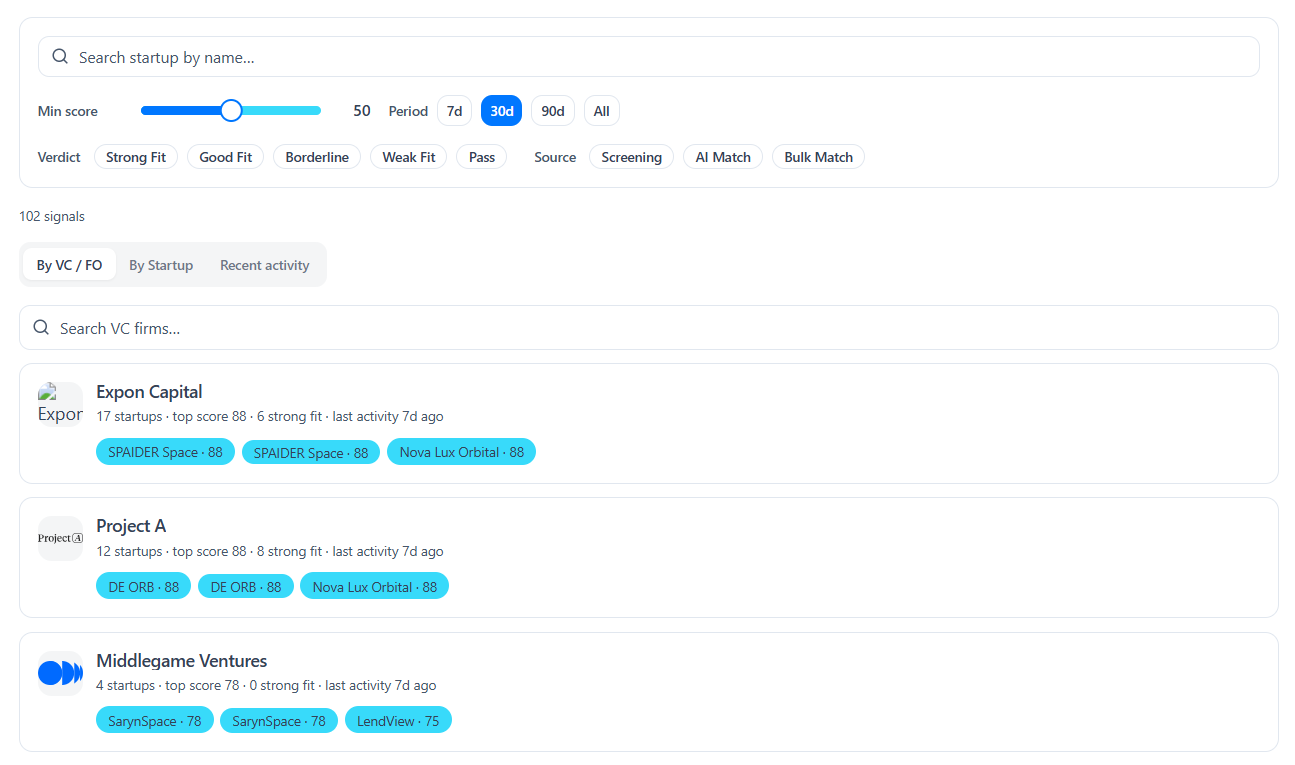Enable the AI Match source filter
Viewport: 1295px width, 765px height.
click(x=723, y=157)
